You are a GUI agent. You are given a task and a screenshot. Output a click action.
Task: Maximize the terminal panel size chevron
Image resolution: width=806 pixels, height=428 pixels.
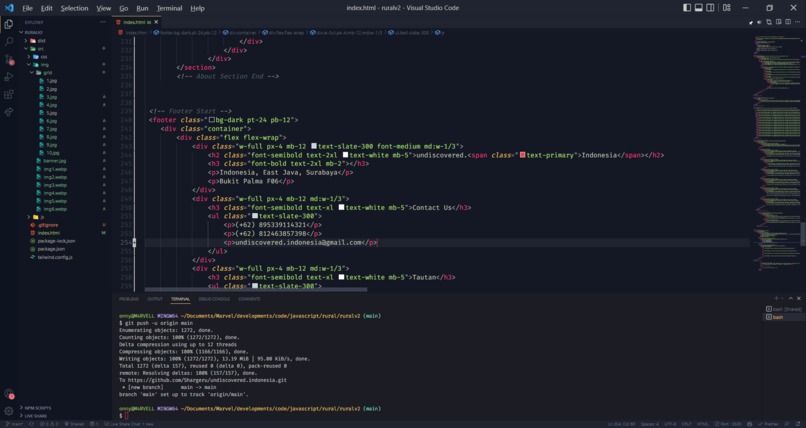tap(791, 299)
